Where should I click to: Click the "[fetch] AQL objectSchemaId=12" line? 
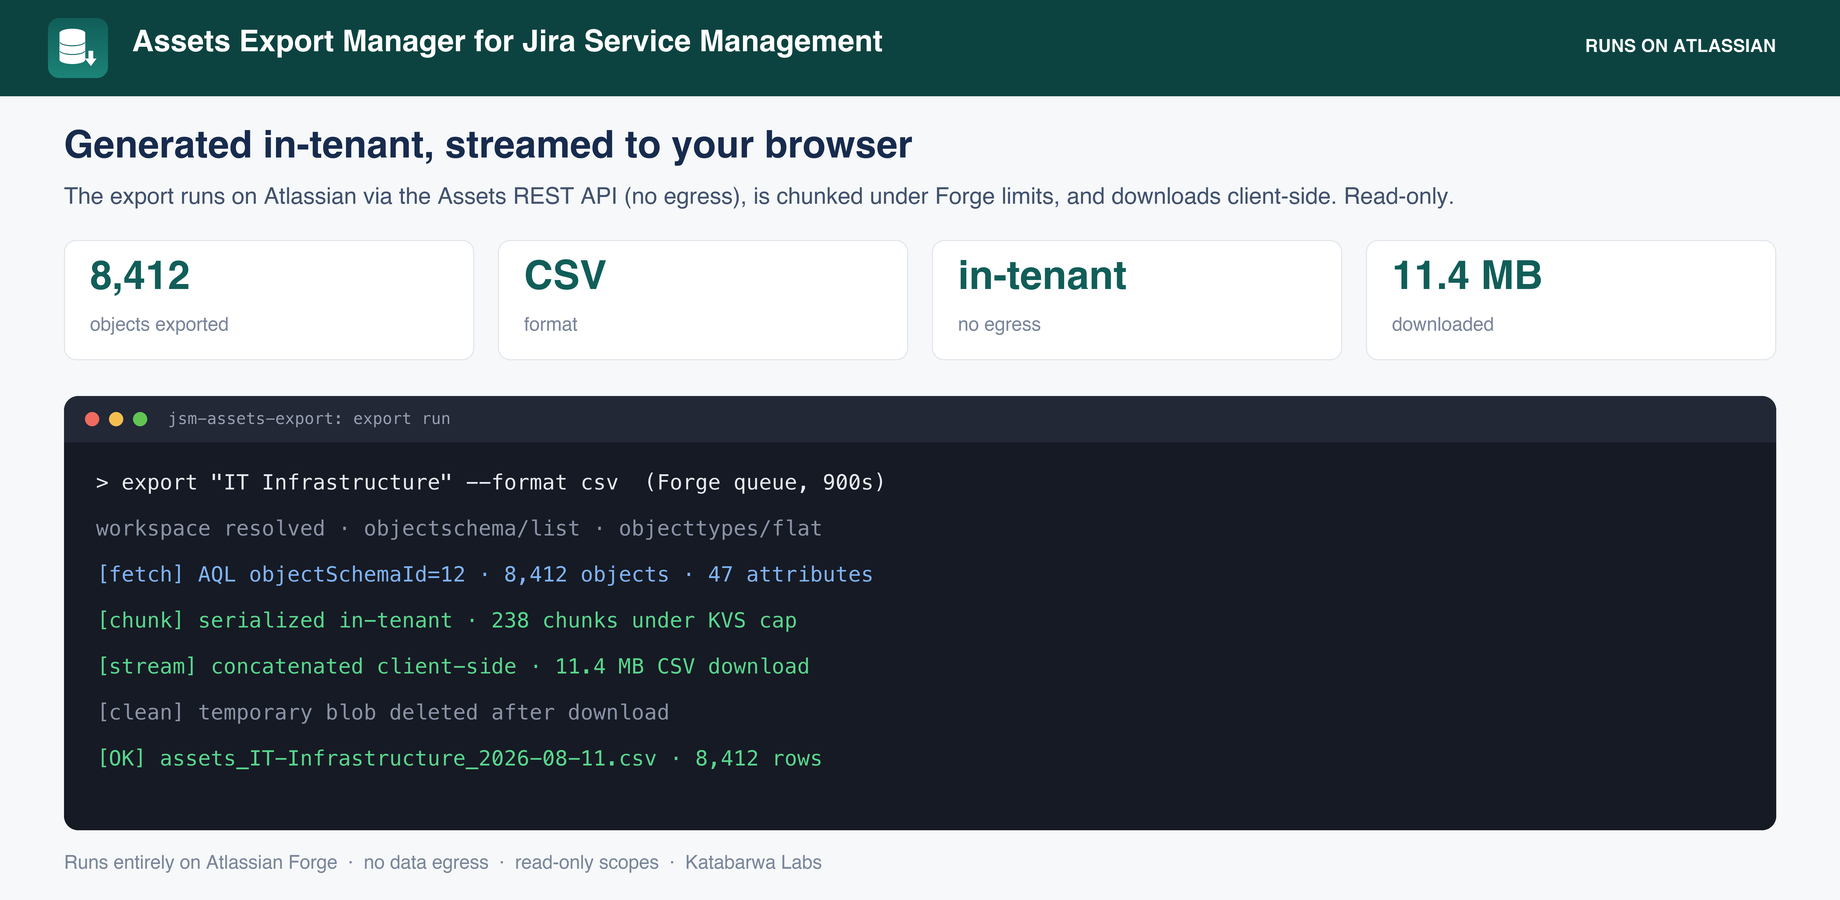coord(484,574)
